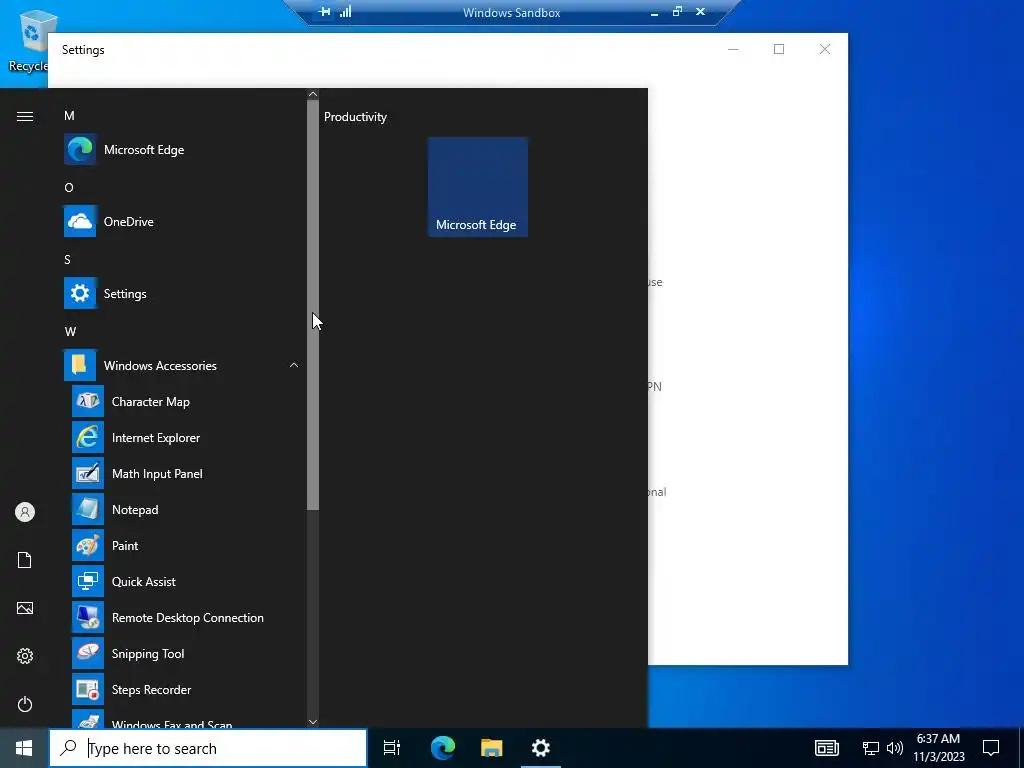The height and width of the screenshot is (768, 1024).
Task: Launch OneDrive from the Start menu
Action: coord(183,221)
